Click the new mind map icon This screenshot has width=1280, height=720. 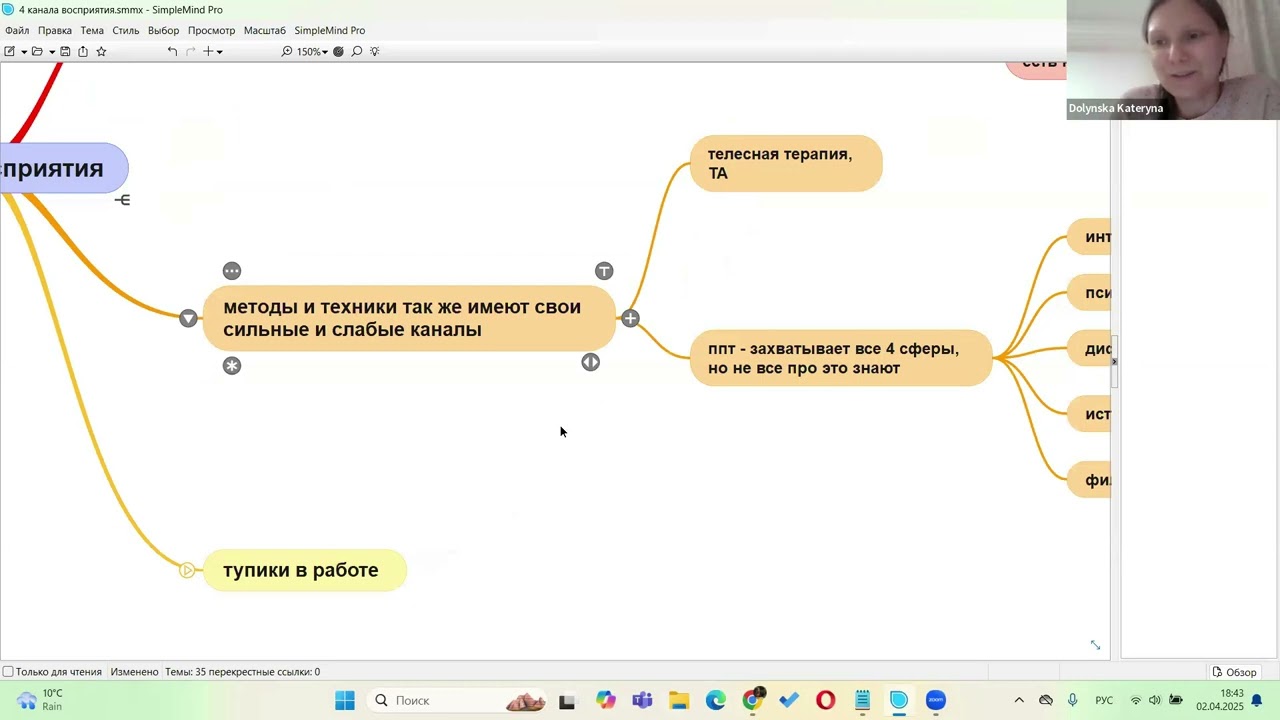pos(9,51)
